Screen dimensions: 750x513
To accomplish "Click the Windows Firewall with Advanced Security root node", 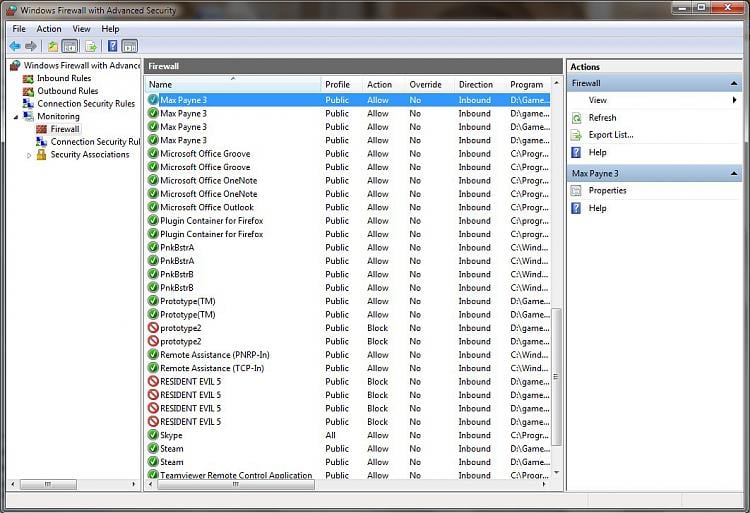I will point(82,65).
